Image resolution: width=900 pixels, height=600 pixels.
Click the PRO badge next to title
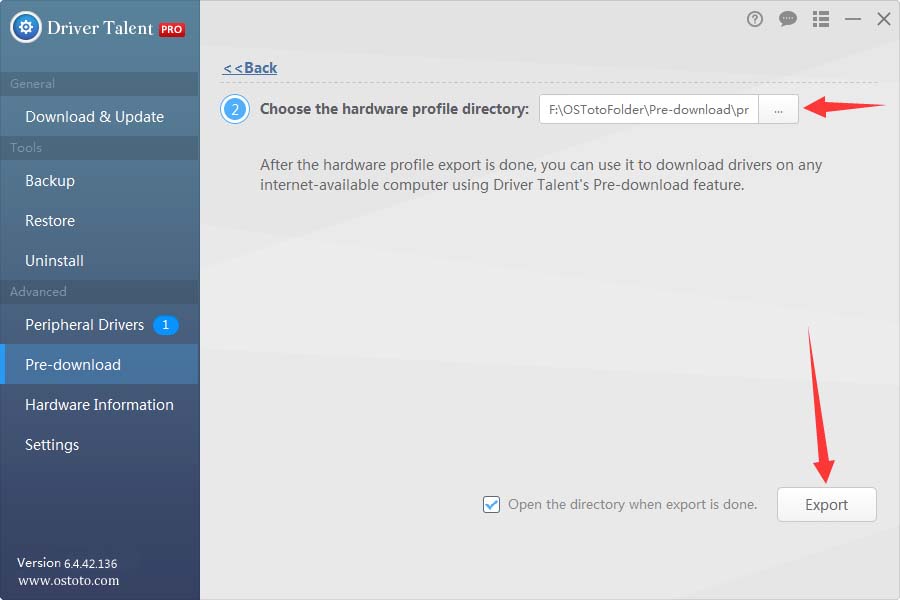point(172,29)
